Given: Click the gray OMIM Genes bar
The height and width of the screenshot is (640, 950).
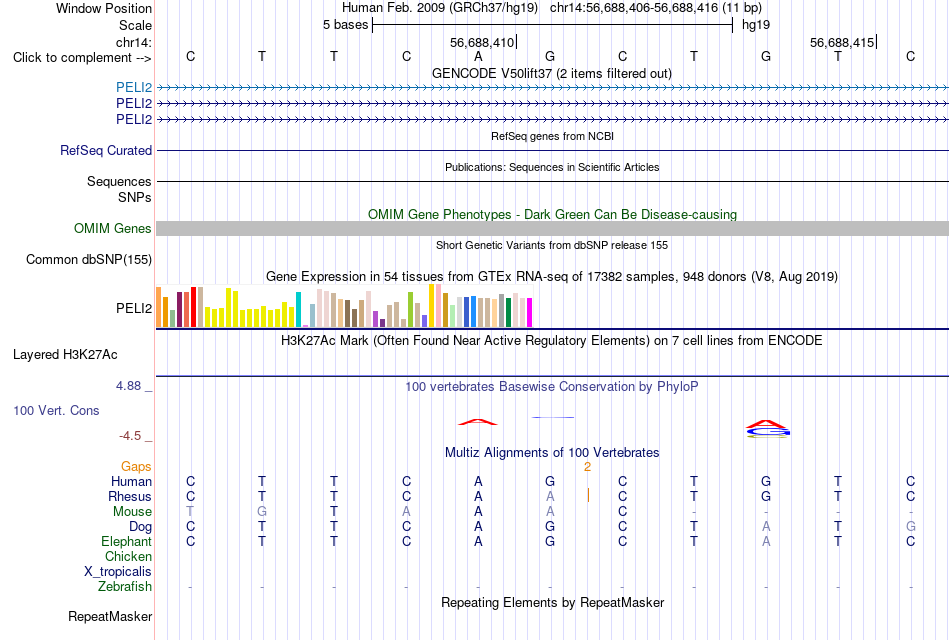Looking at the screenshot, I should click(x=552, y=228).
